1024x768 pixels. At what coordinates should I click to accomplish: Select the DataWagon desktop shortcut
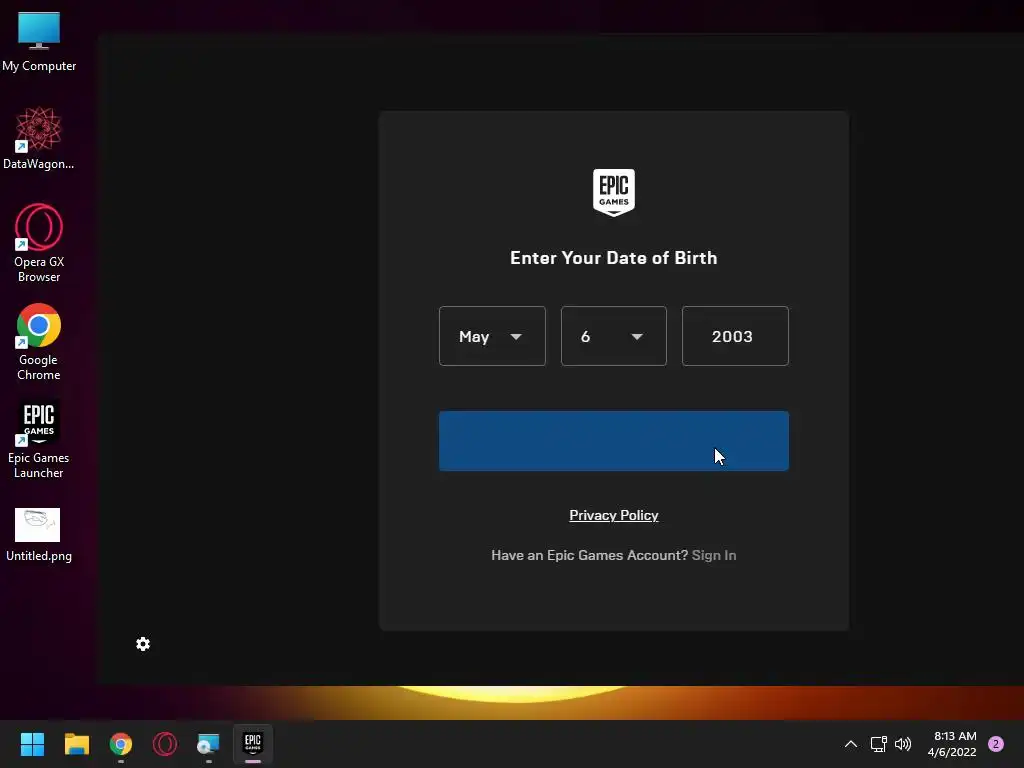[x=39, y=138]
